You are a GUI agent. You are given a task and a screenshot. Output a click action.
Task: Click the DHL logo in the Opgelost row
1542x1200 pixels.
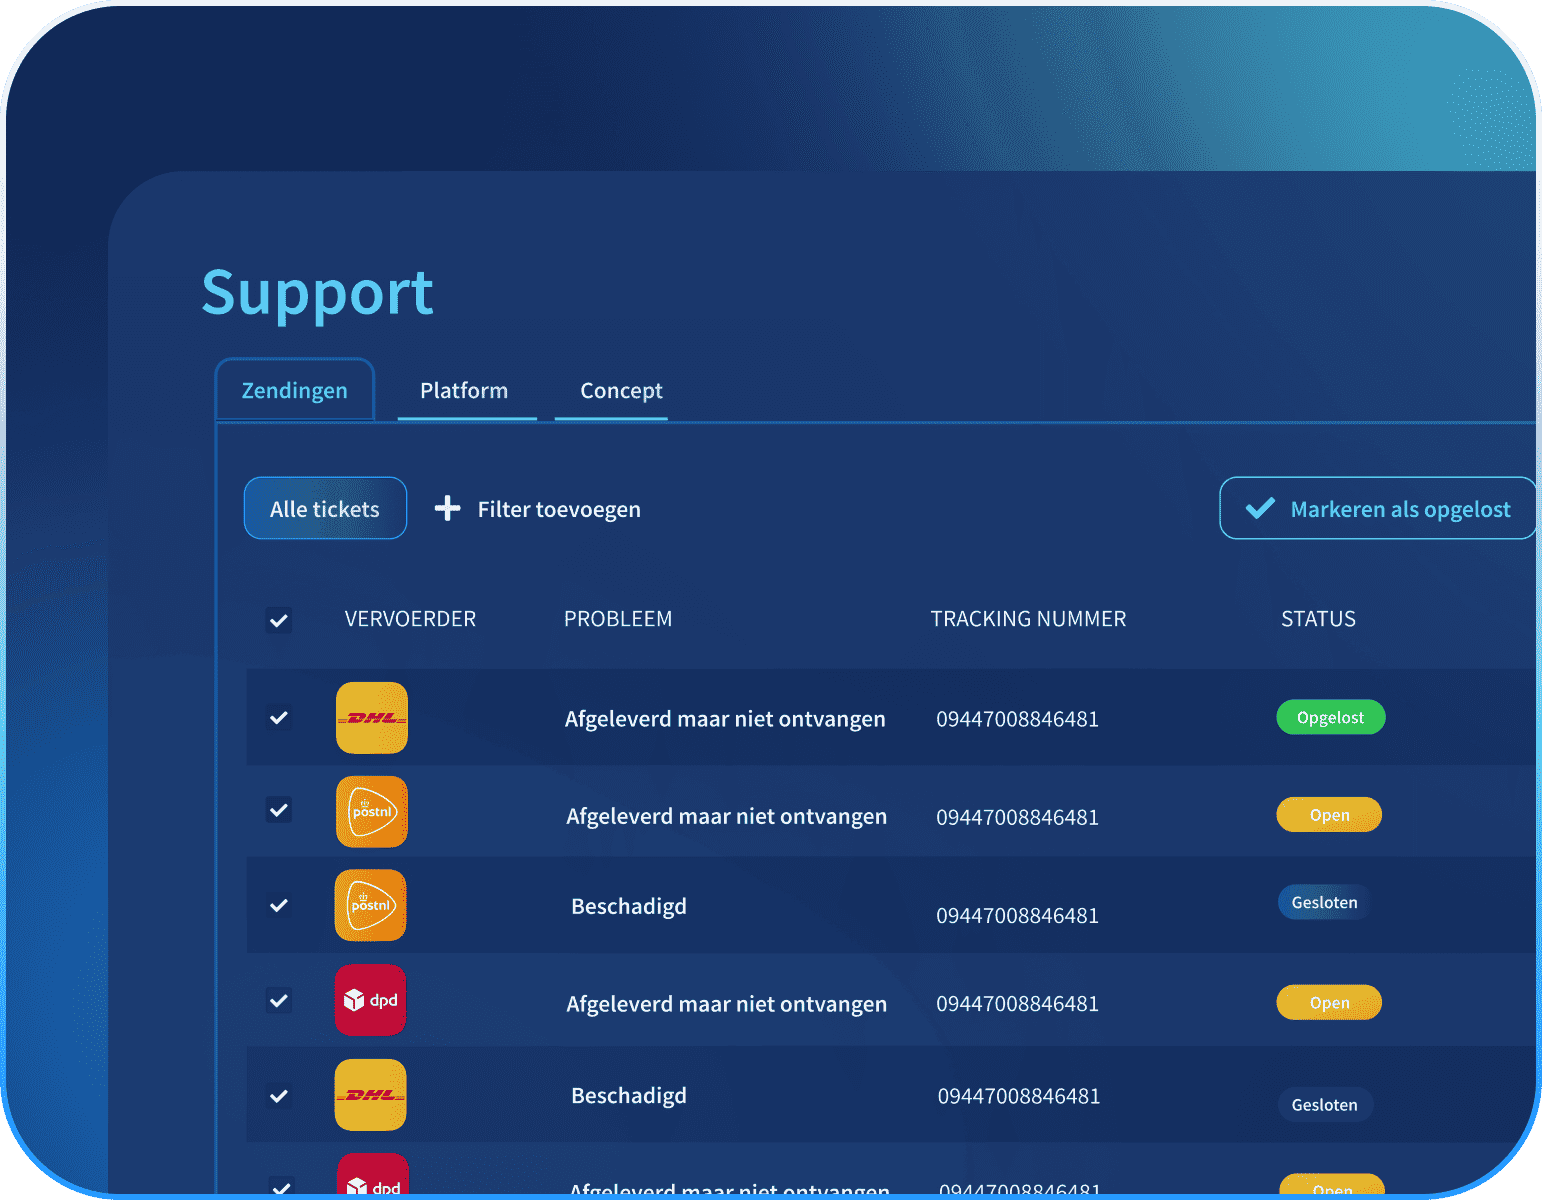[x=372, y=718]
